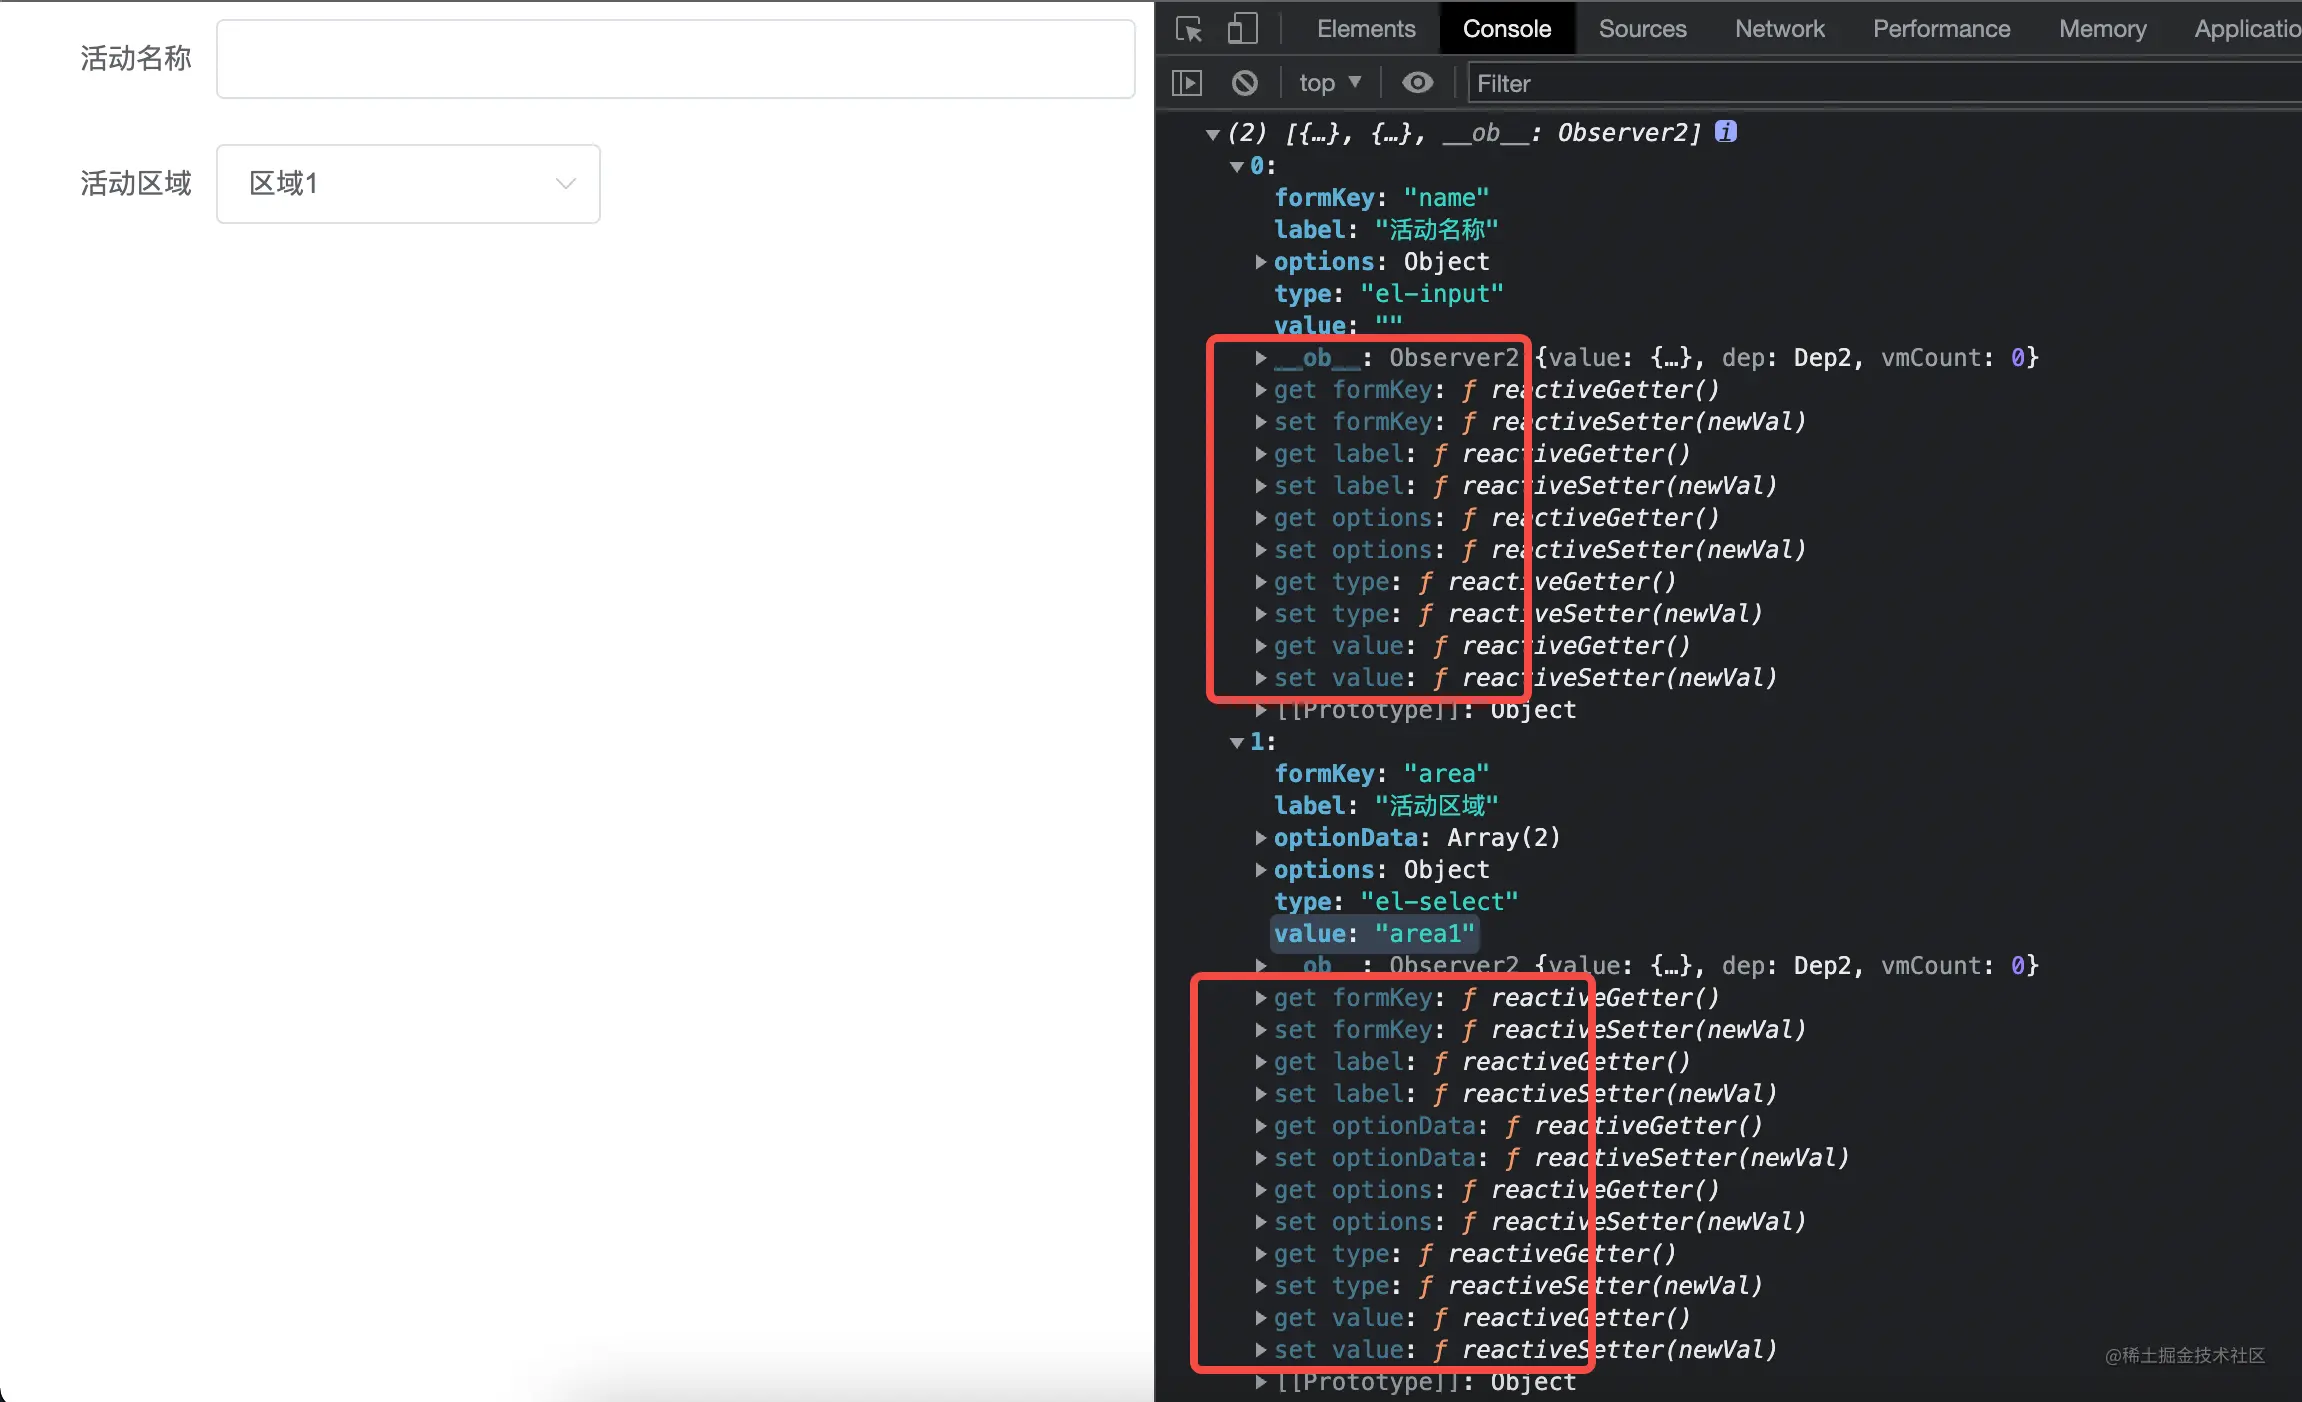The height and width of the screenshot is (1402, 2302).
Task: Click the inspect element selector icon
Action: pyautogui.click(x=1189, y=29)
